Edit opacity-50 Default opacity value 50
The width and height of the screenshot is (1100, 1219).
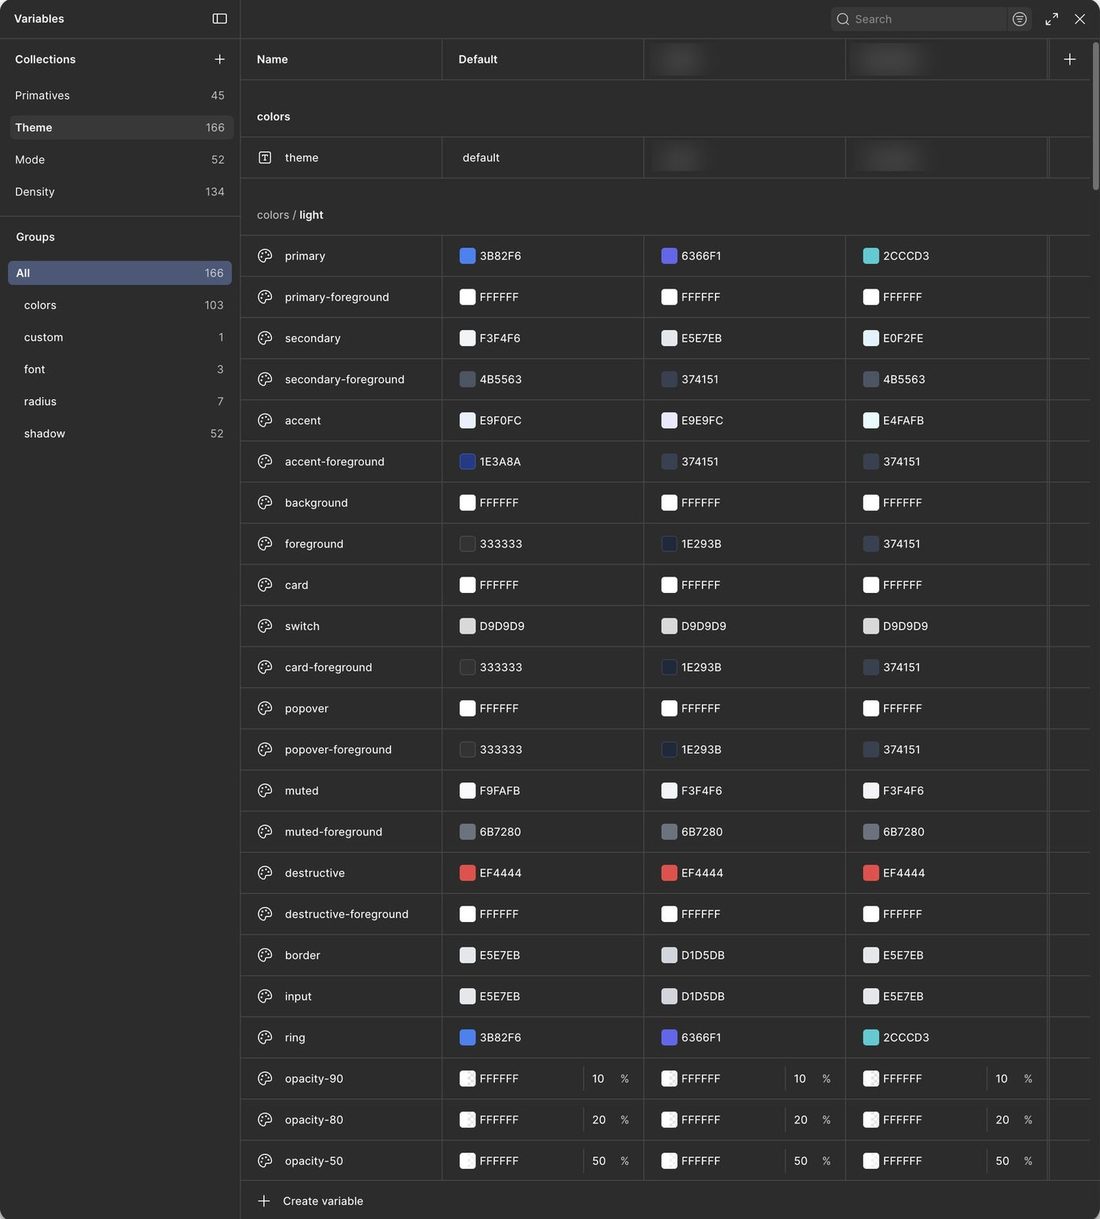click(599, 1161)
